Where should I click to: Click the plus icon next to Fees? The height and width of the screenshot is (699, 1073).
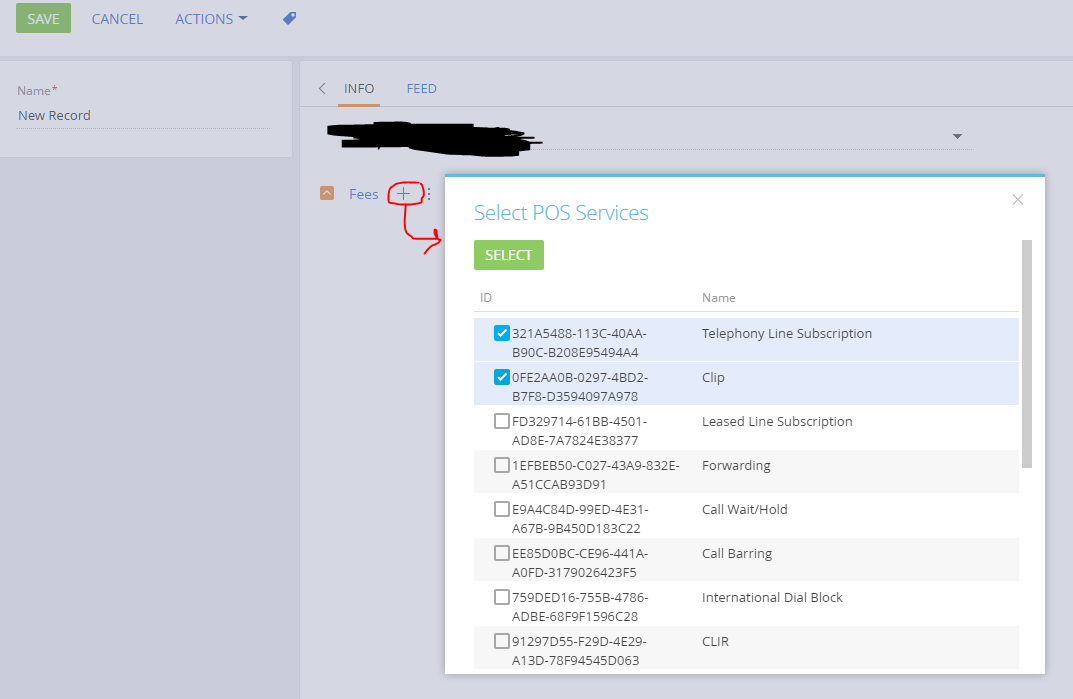(x=404, y=194)
